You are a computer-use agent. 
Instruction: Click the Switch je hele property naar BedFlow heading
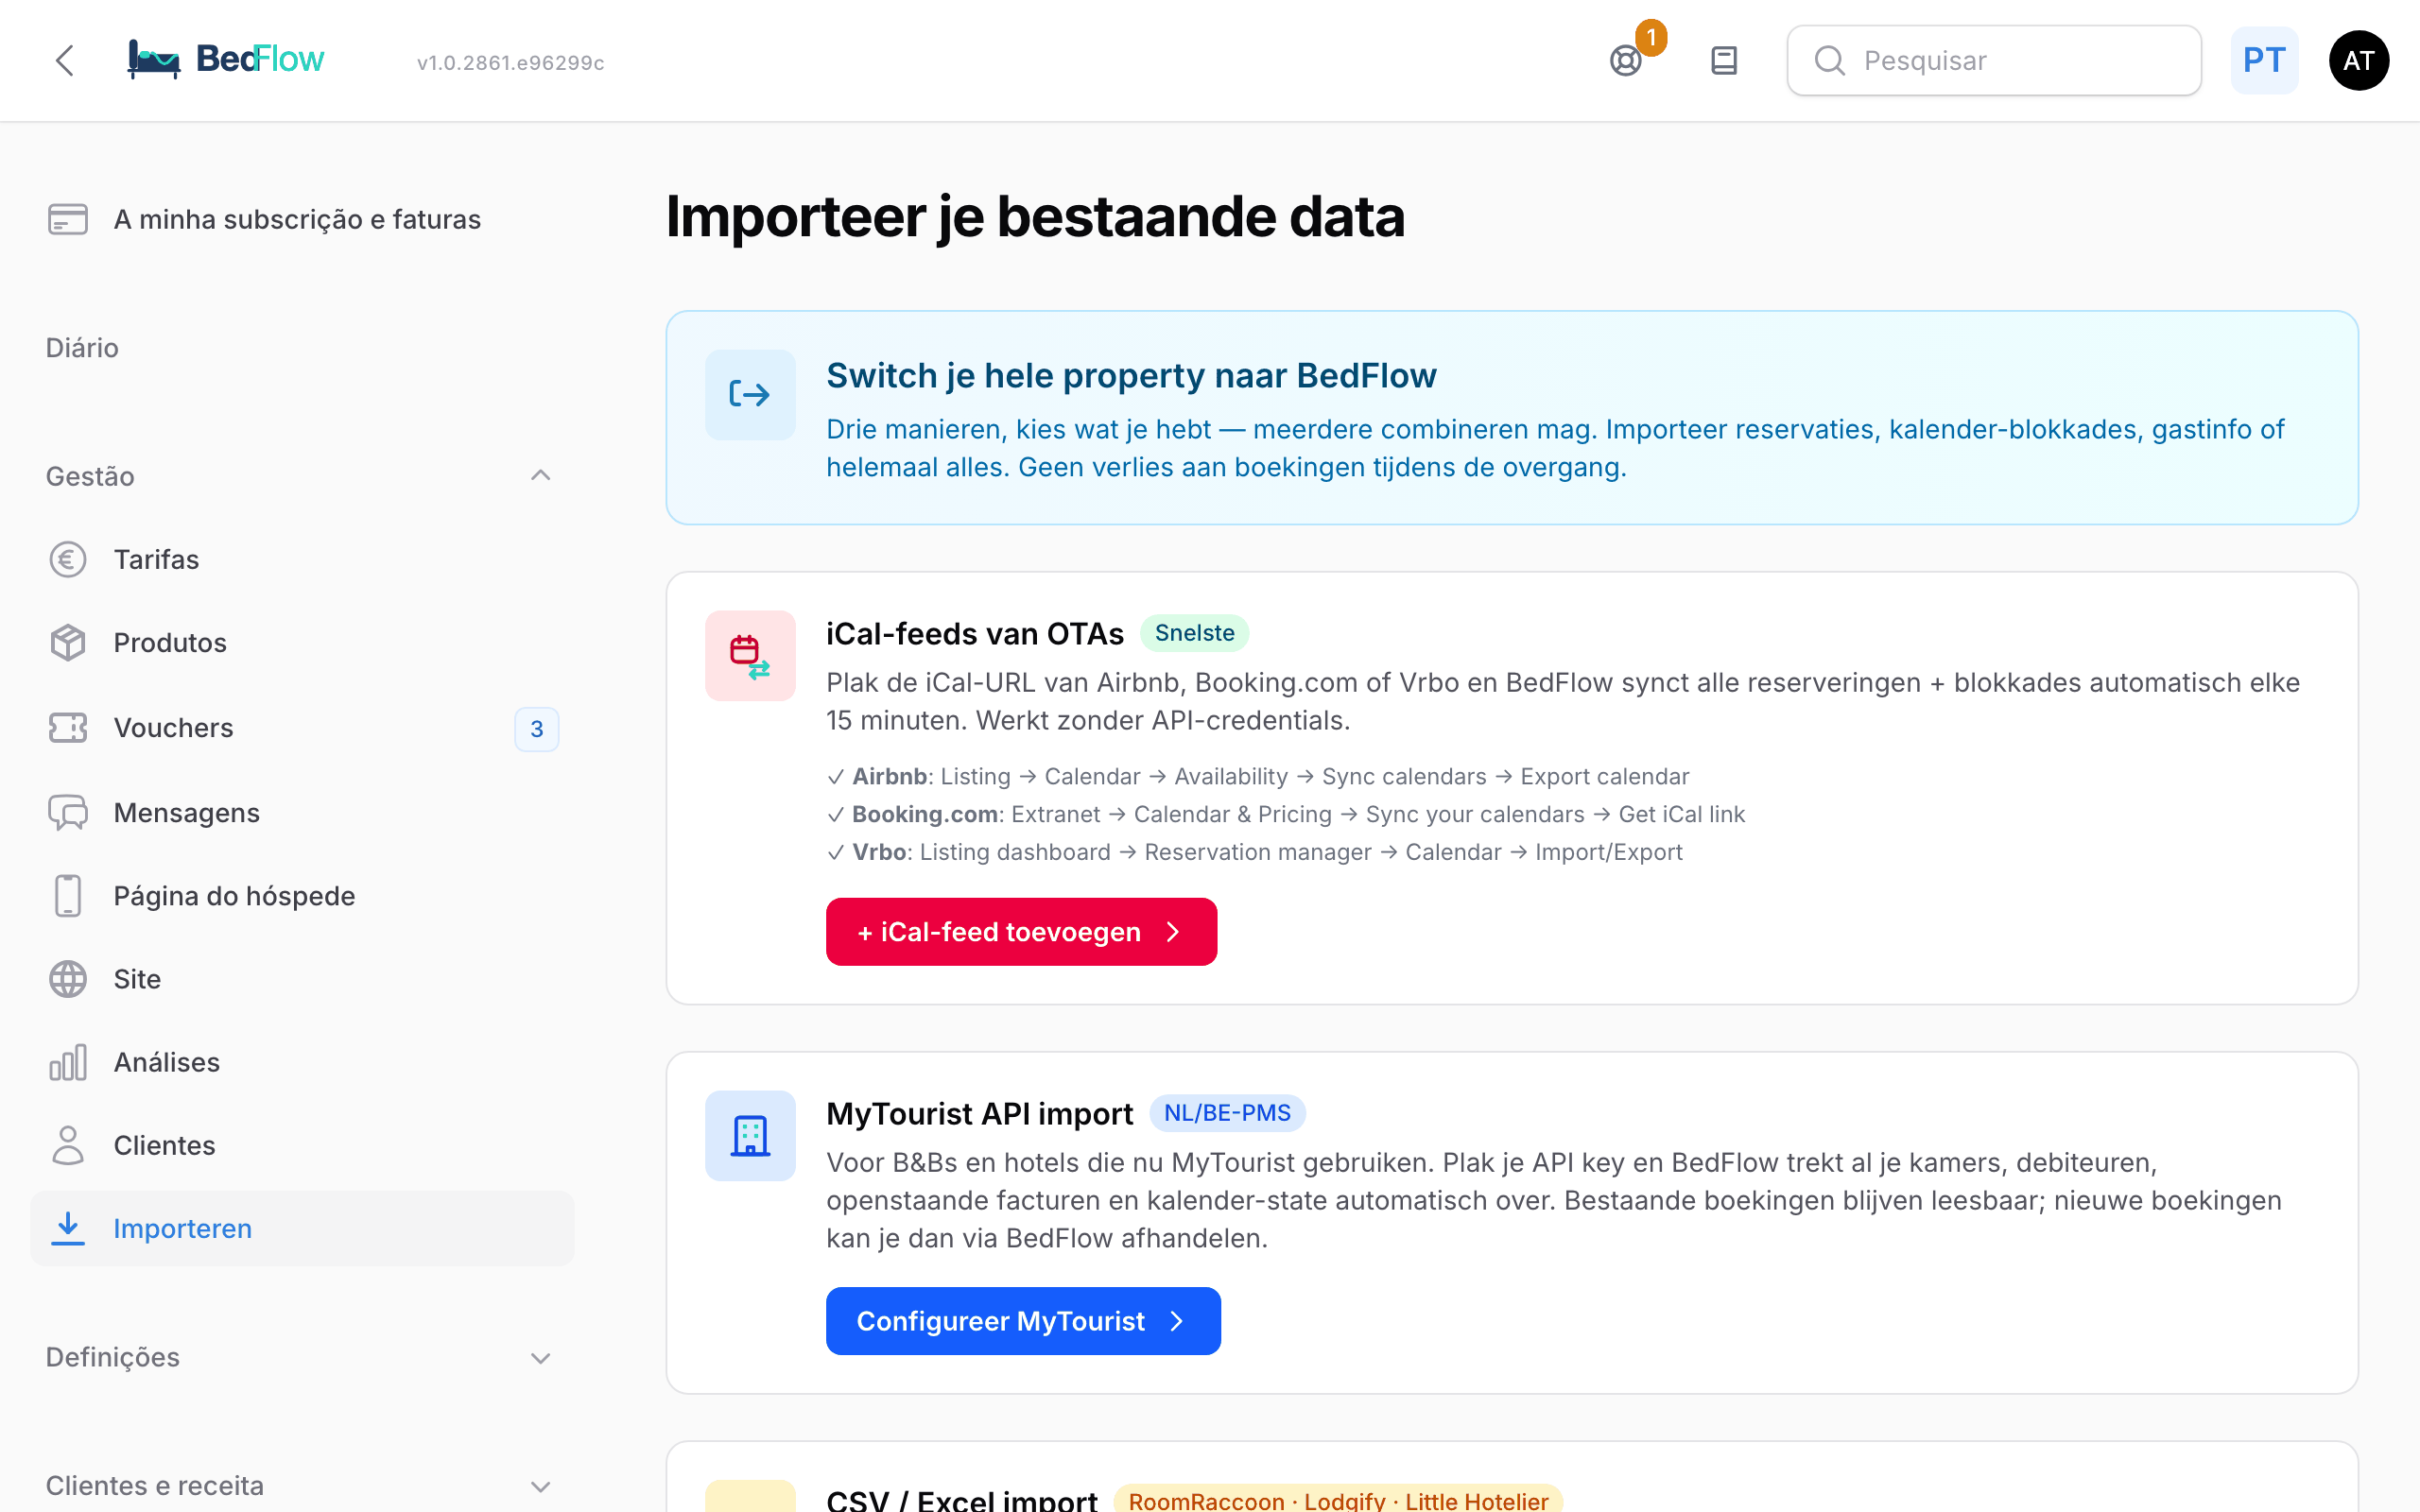(1131, 376)
